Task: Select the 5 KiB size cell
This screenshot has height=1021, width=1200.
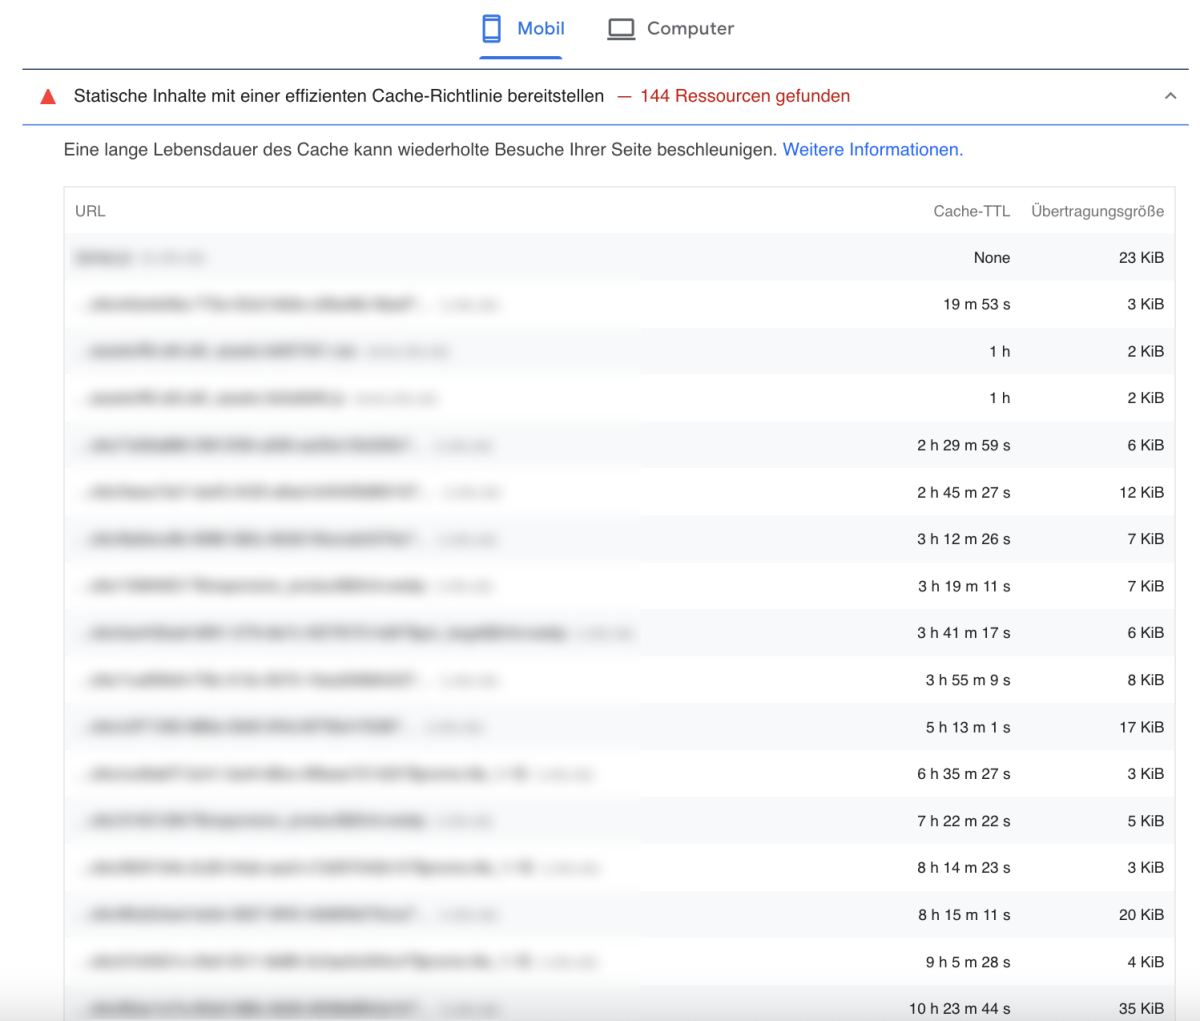Action: (x=1146, y=821)
